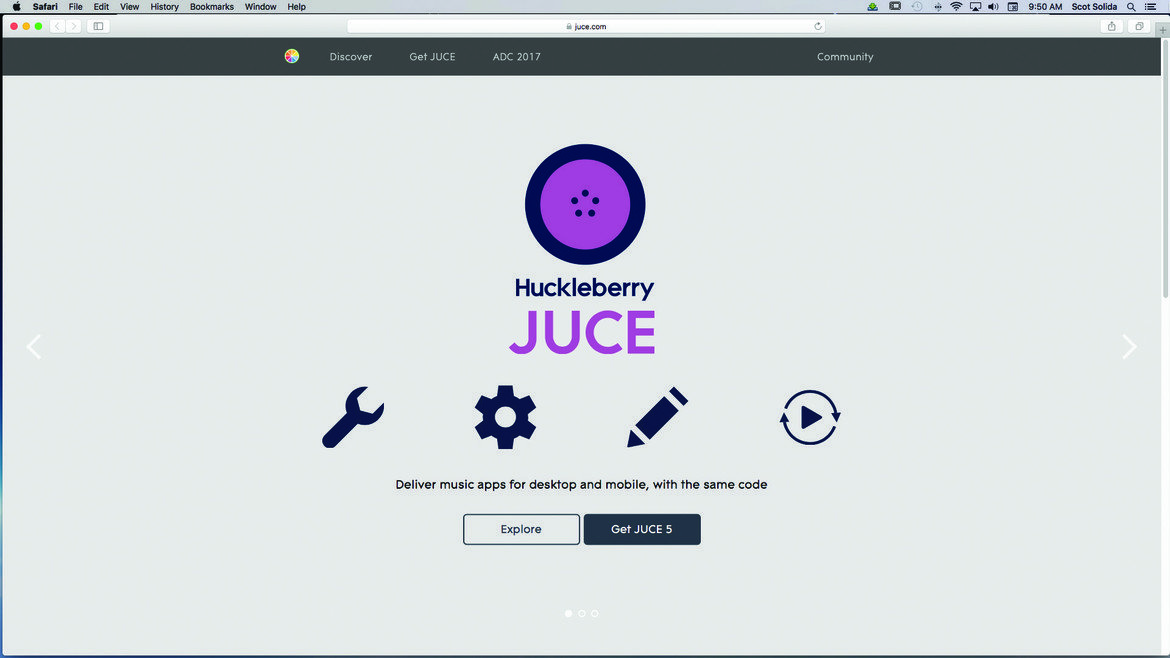Viewport: 1170px width, 658px height.
Task: Click the Get JUCE 5 button
Action: 642,529
